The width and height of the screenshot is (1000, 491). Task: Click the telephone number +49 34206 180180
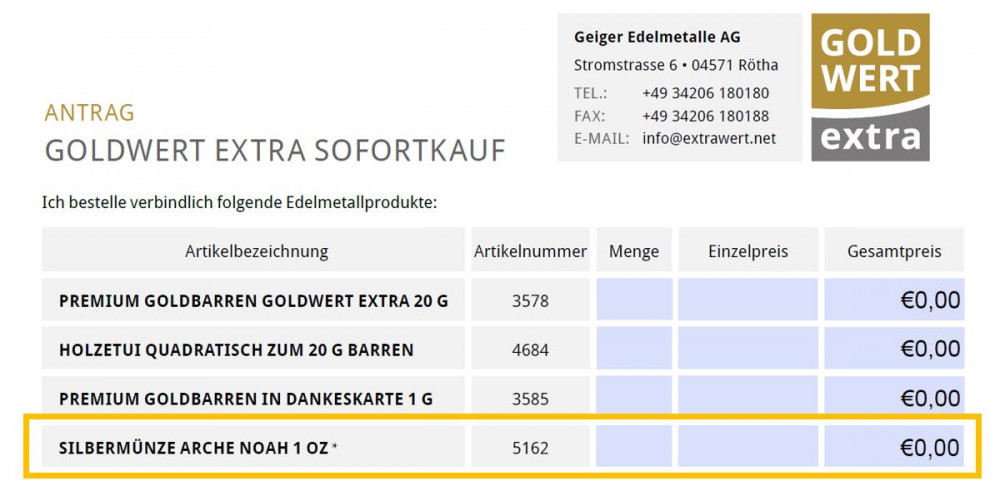(705, 93)
